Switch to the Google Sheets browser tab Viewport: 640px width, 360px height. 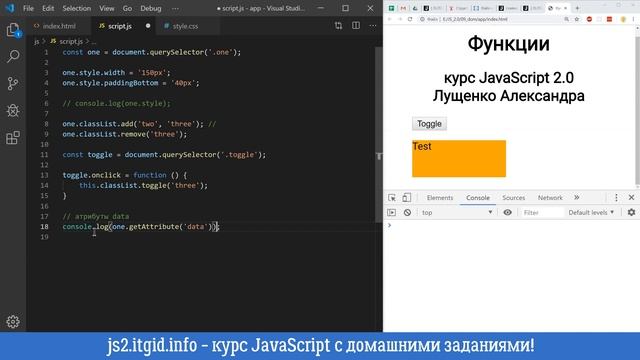(391, 8)
